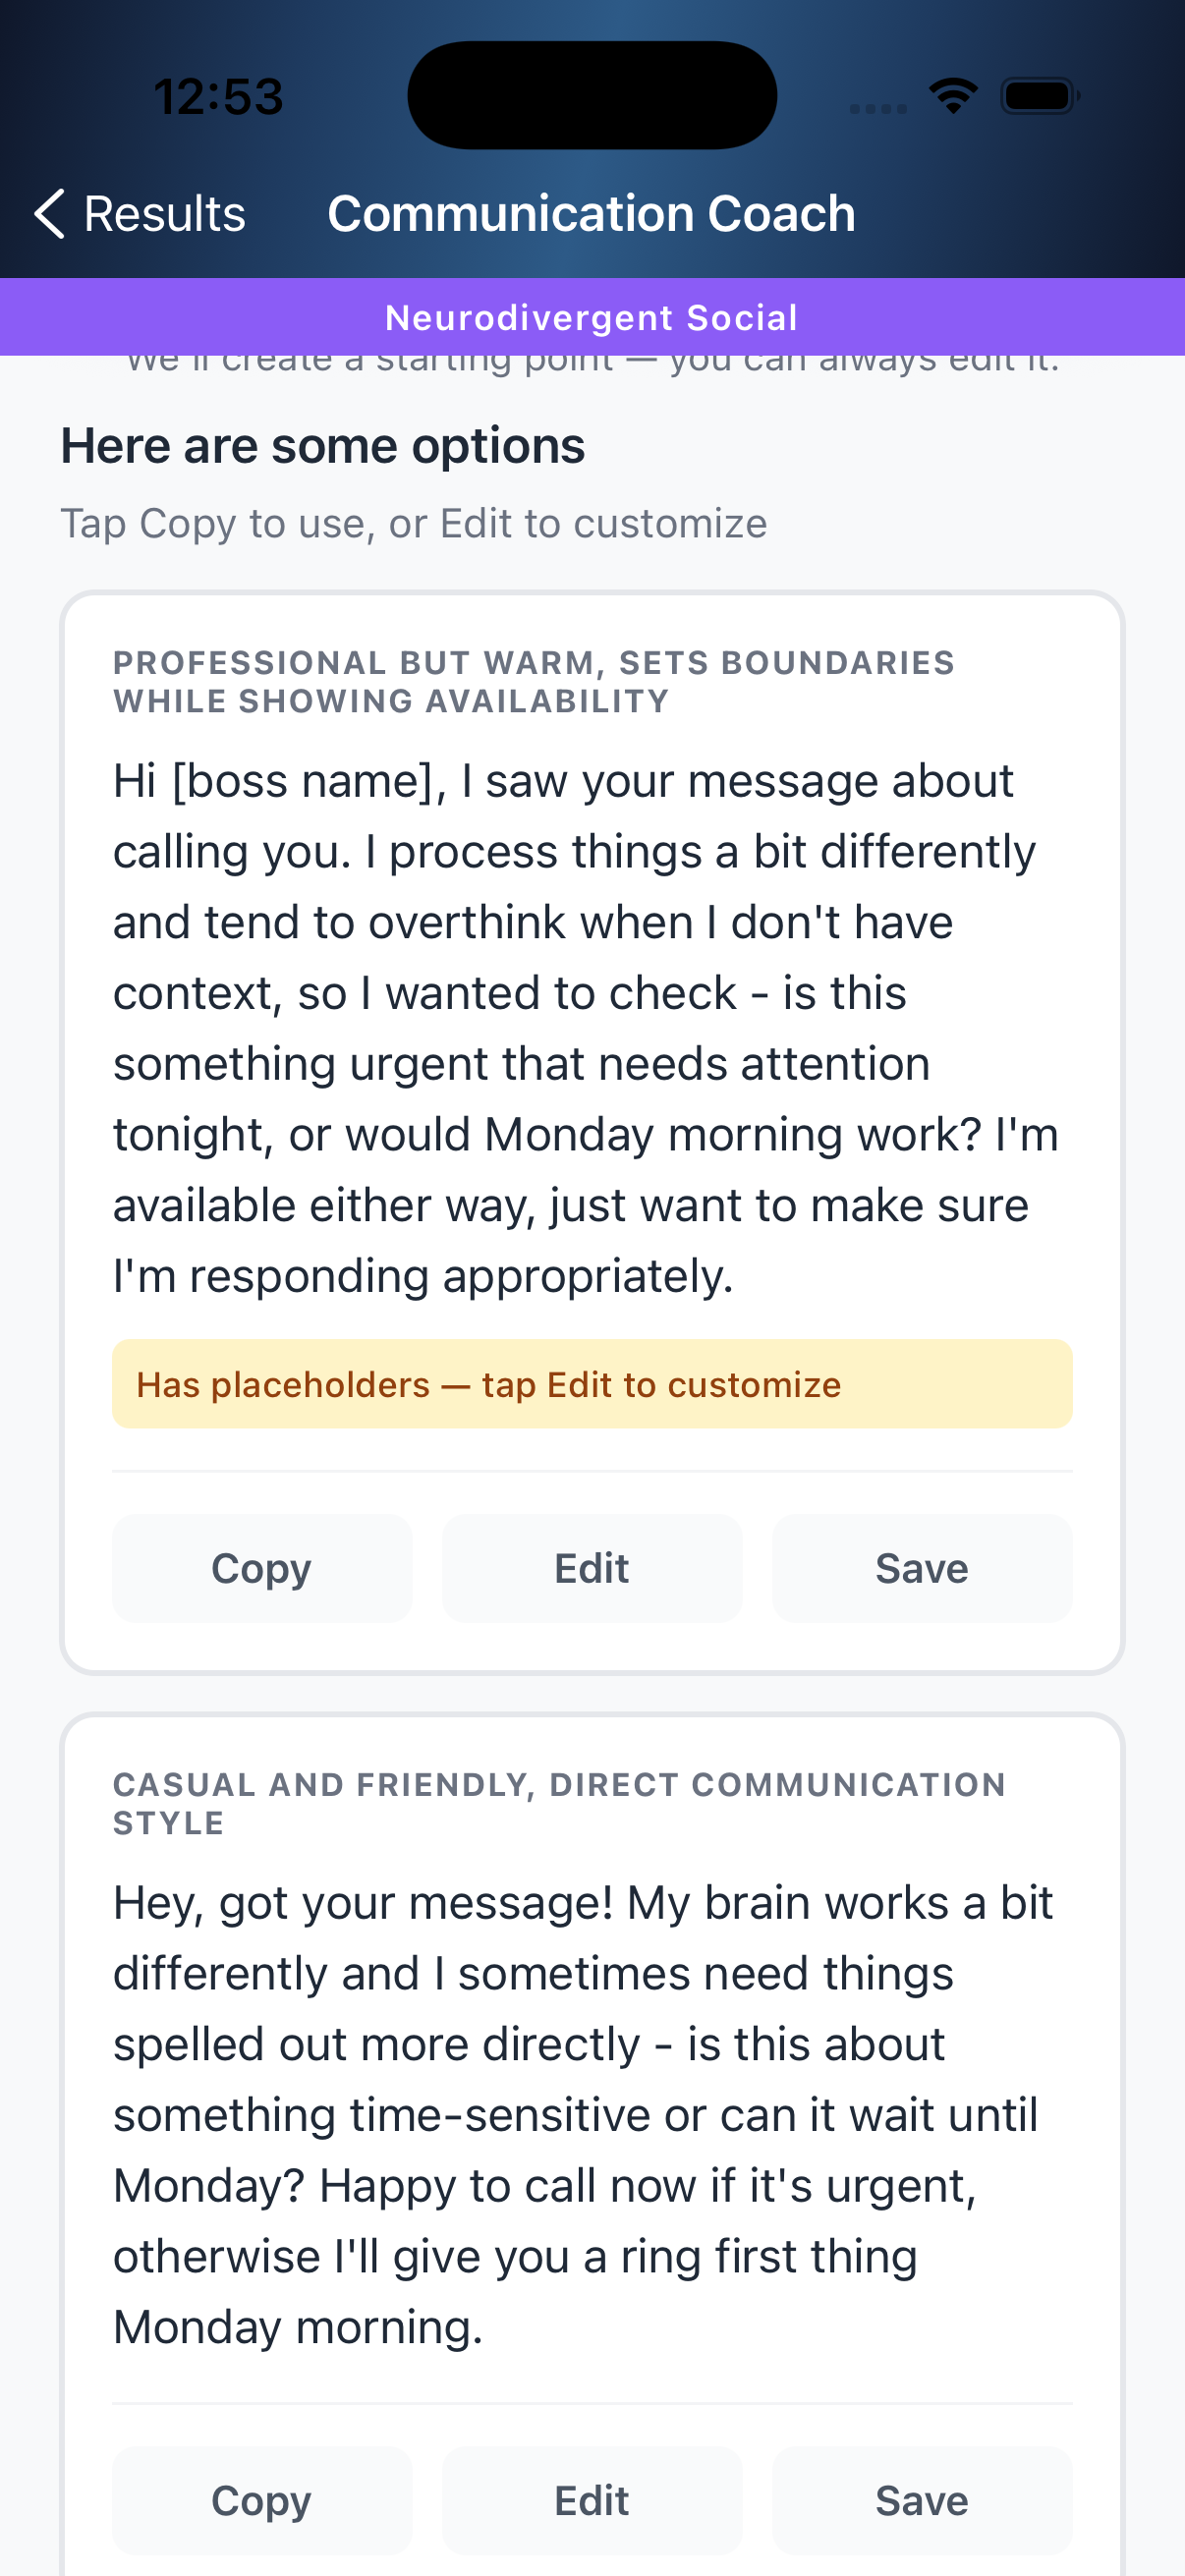Tap the 'Tap Copy to use' hint text
The image size is (1185, 2576).
414,524
